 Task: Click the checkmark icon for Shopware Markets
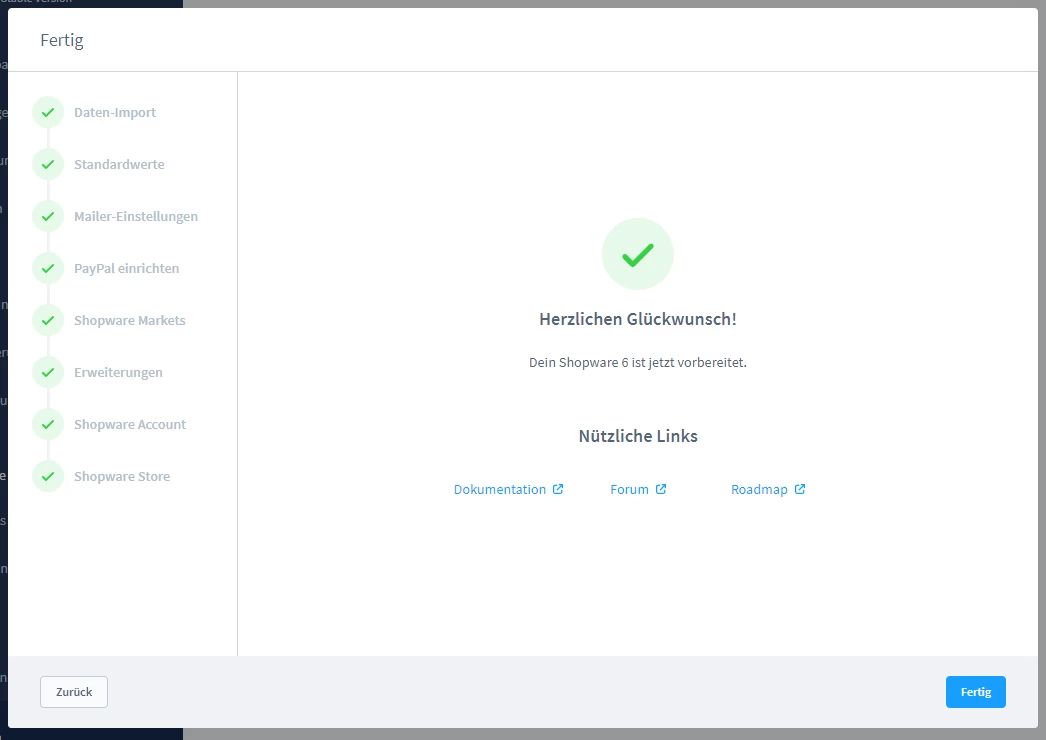[48, 320]
